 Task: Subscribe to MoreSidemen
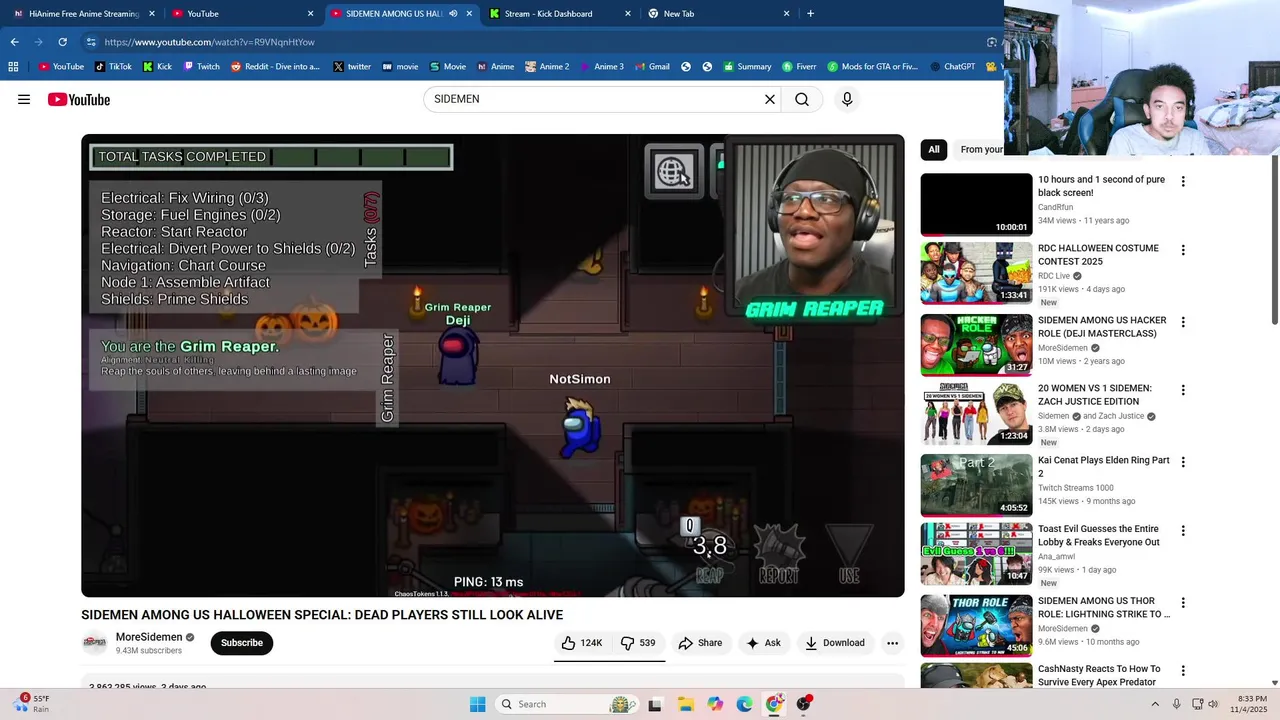242,643
